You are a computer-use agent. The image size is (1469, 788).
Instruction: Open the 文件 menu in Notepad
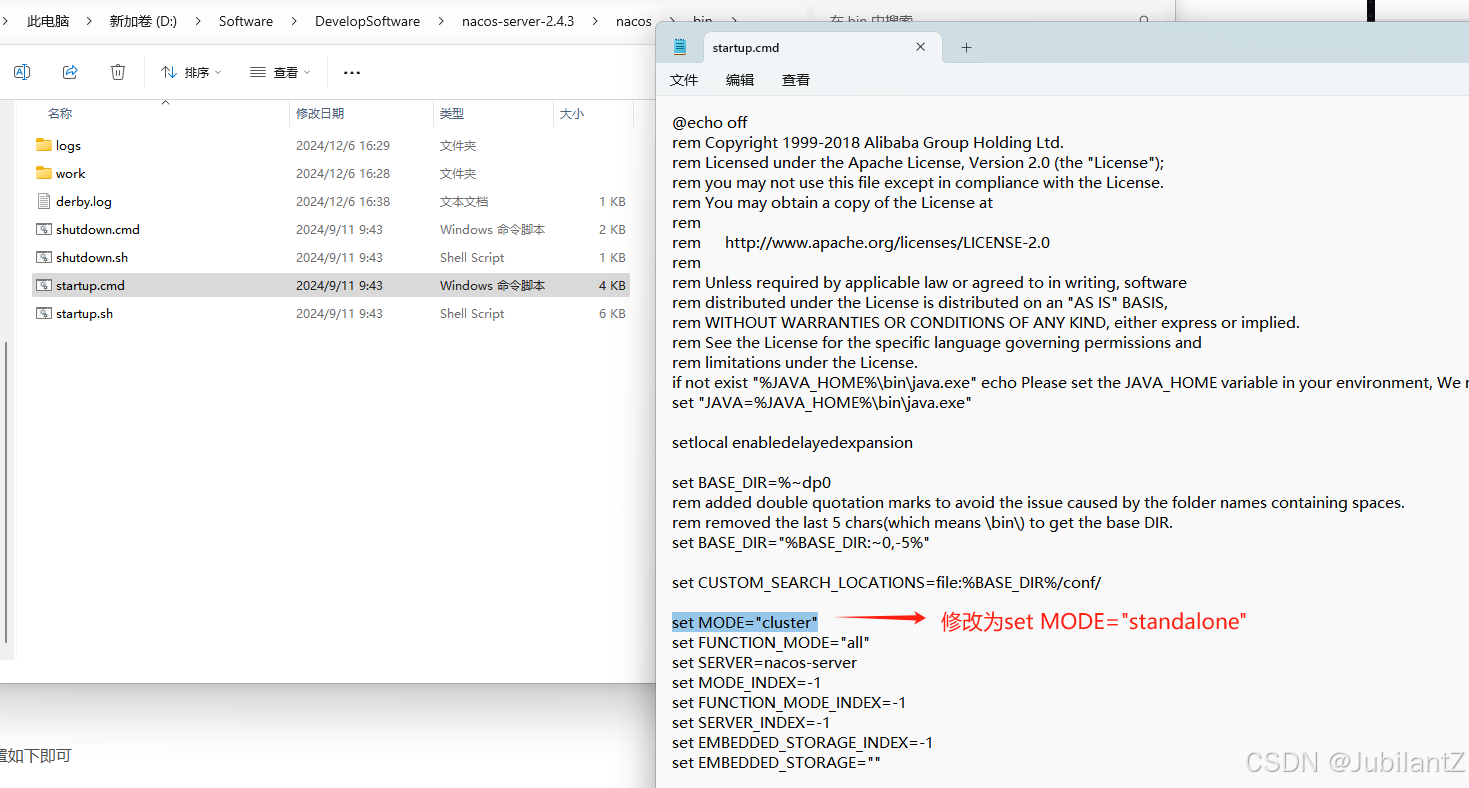(684, 80)
